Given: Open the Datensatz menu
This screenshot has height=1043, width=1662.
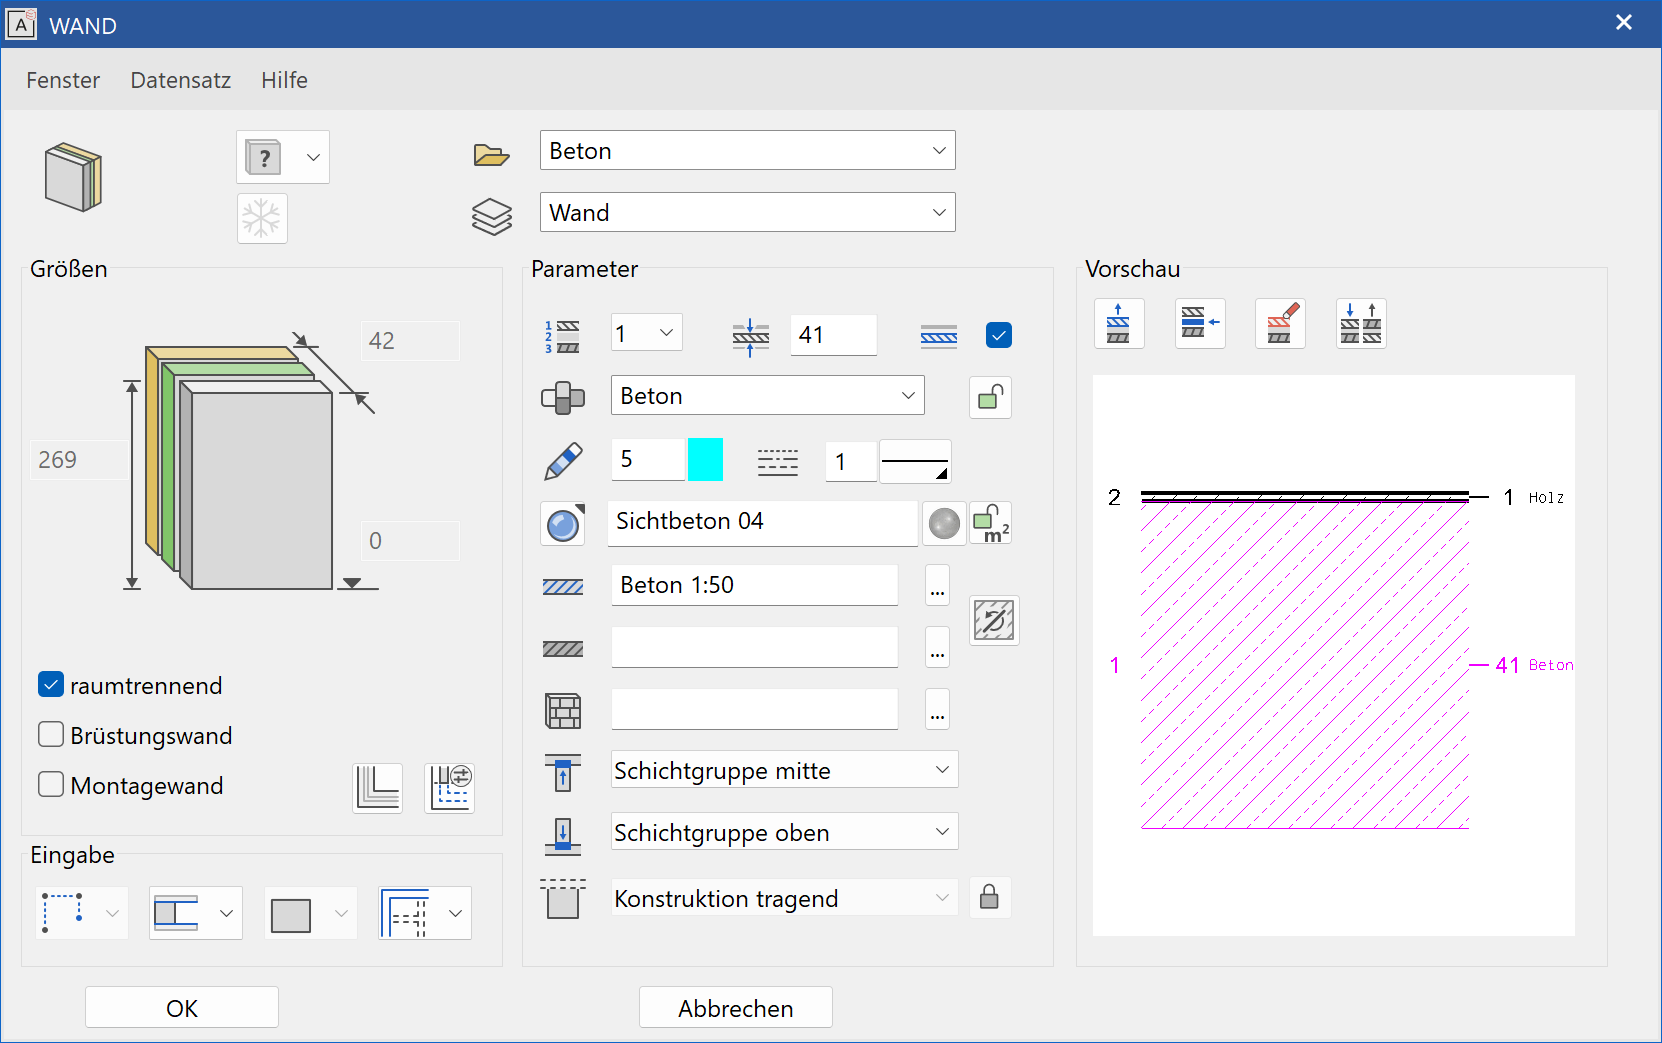Looking at the screenshot, I should coord(181,80).
